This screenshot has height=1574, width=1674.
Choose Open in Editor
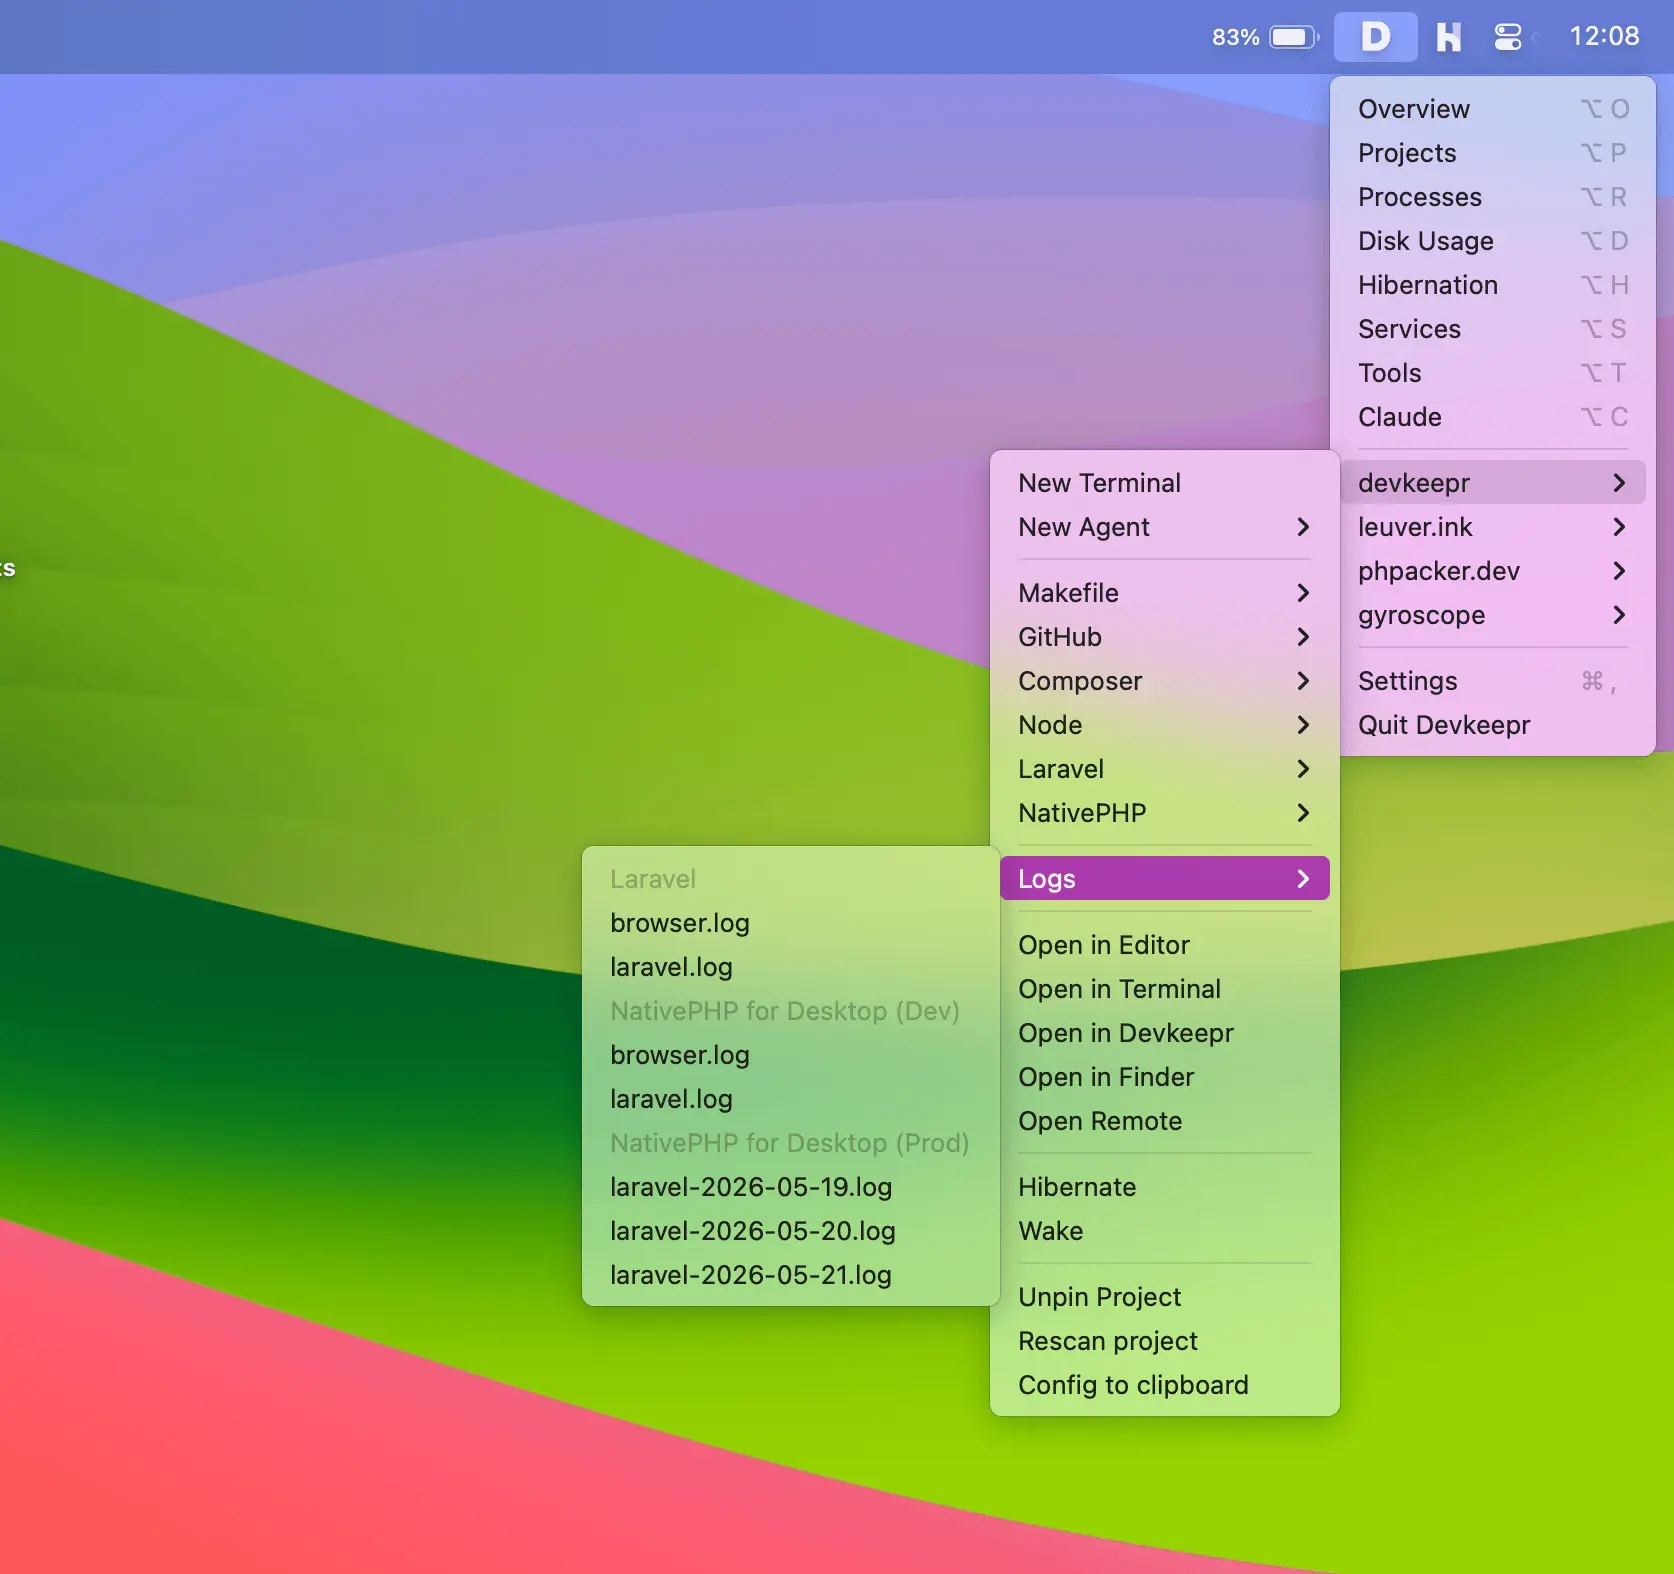pos(1165,945)
